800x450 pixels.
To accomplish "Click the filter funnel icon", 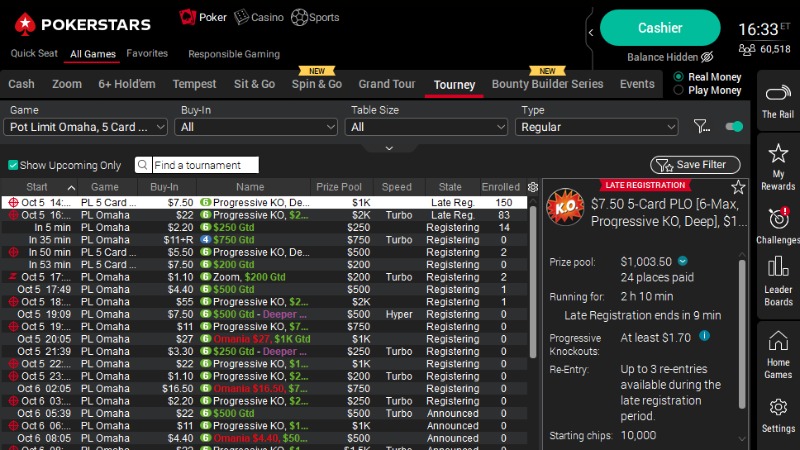I will pos(702,127).
